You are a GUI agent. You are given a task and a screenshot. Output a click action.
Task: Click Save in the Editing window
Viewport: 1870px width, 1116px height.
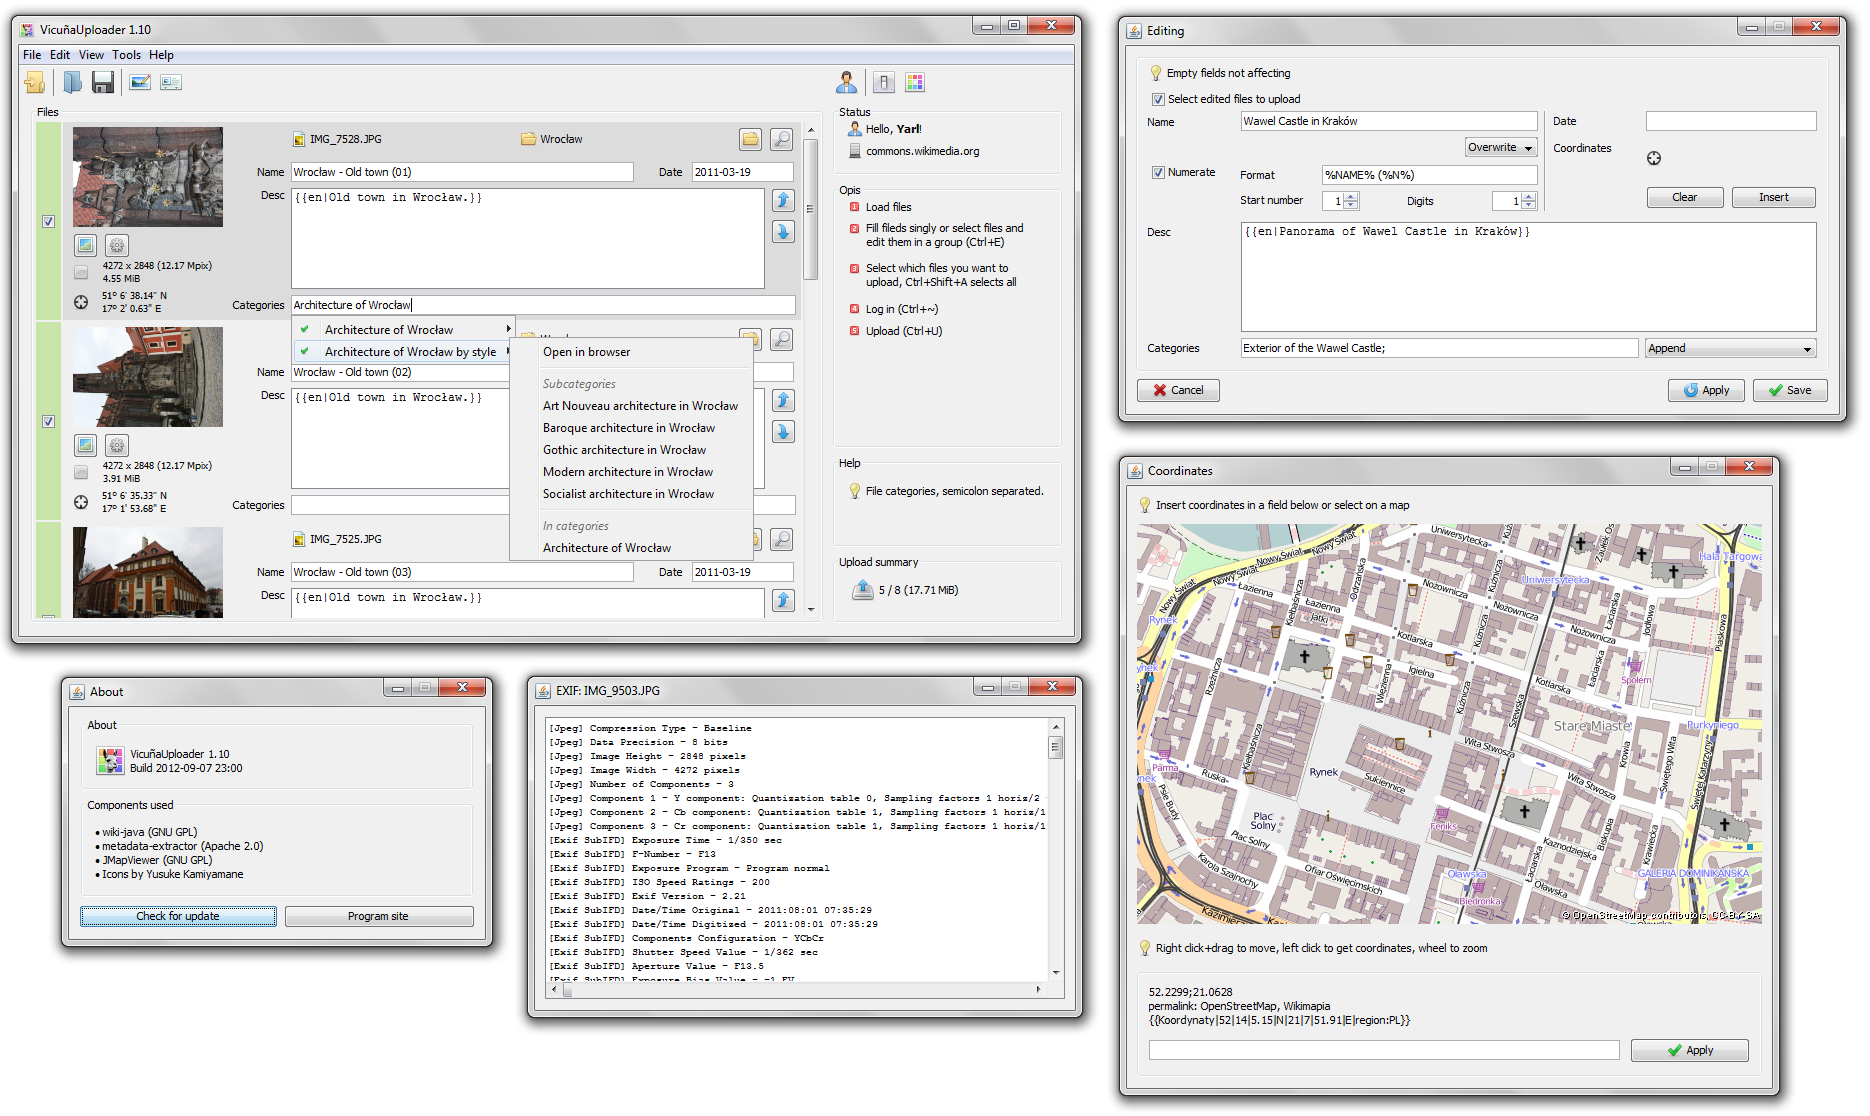[x=1790, y=390]
